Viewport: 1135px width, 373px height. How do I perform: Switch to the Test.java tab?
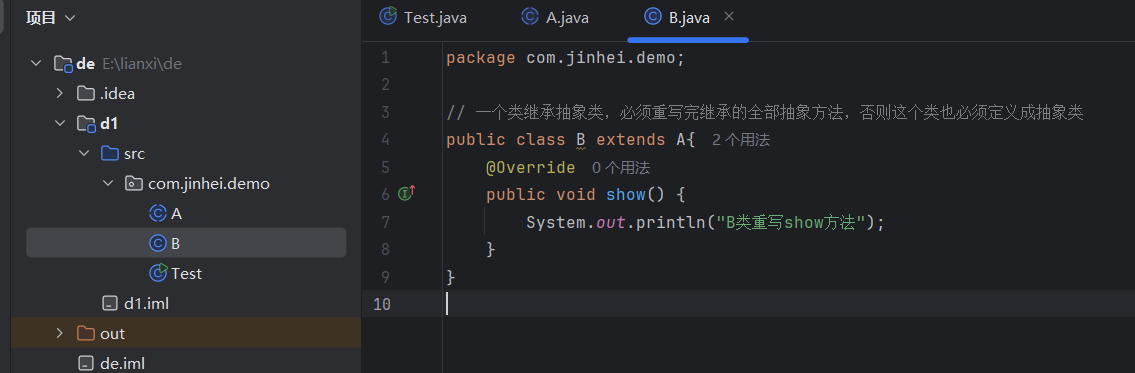click(x=423, y=17)
